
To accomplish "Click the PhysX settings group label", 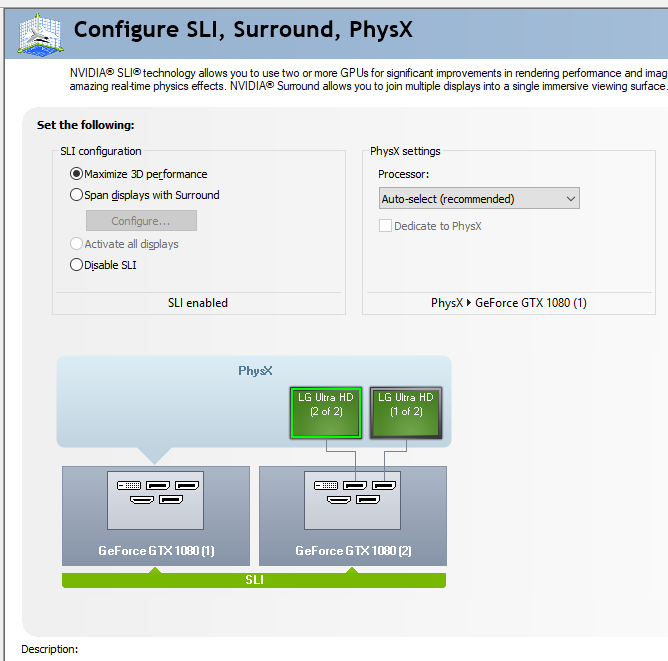I will click(405, 151).
